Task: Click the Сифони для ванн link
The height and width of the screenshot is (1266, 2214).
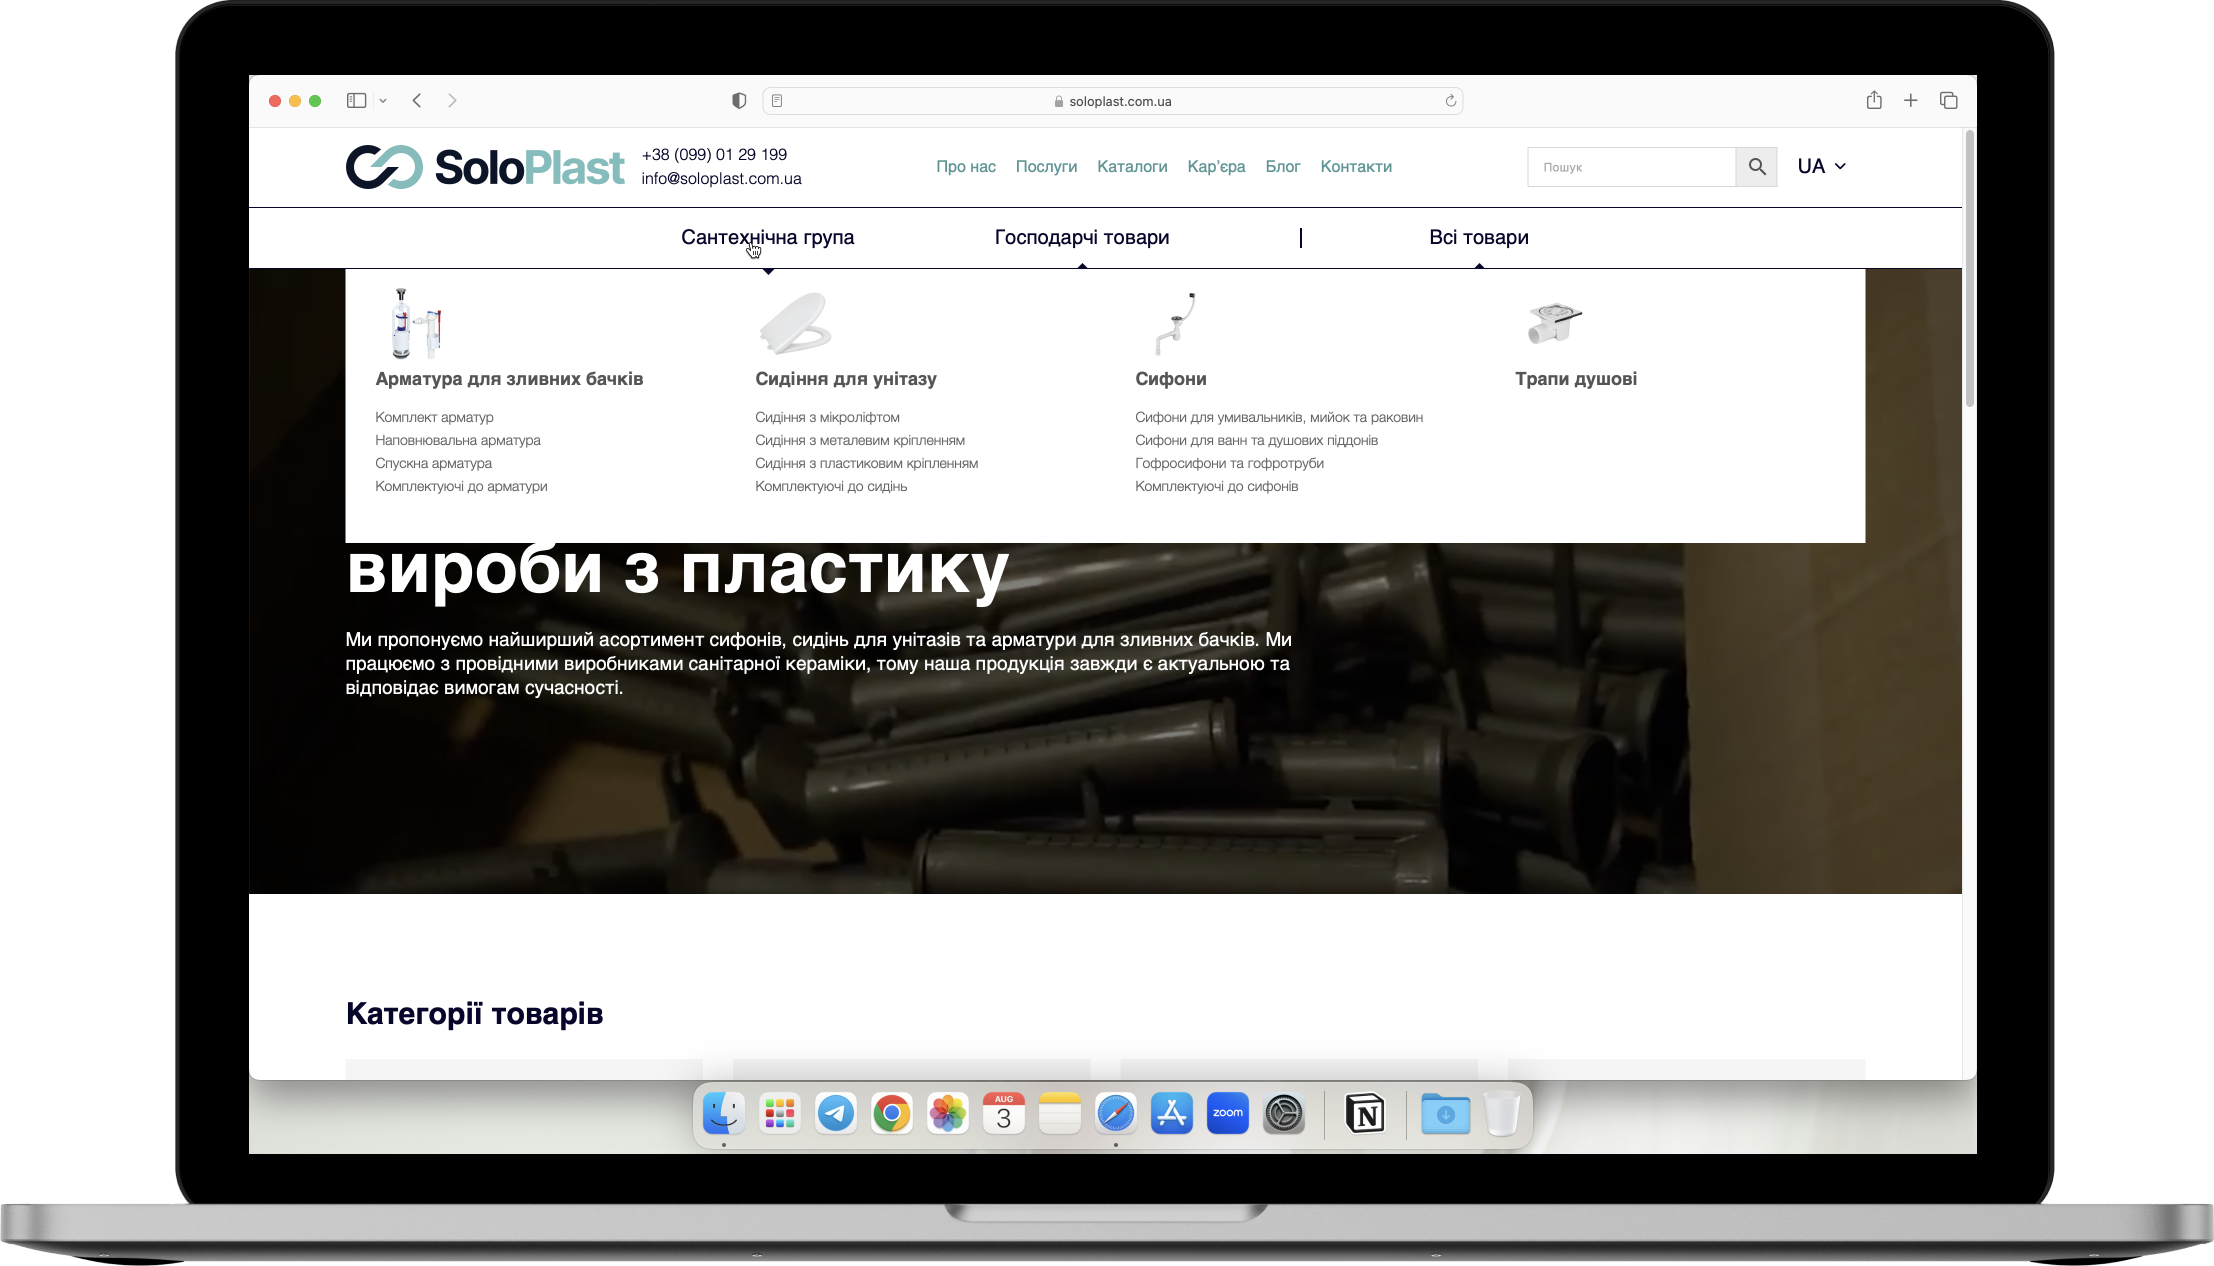Action: (1256, 440)
